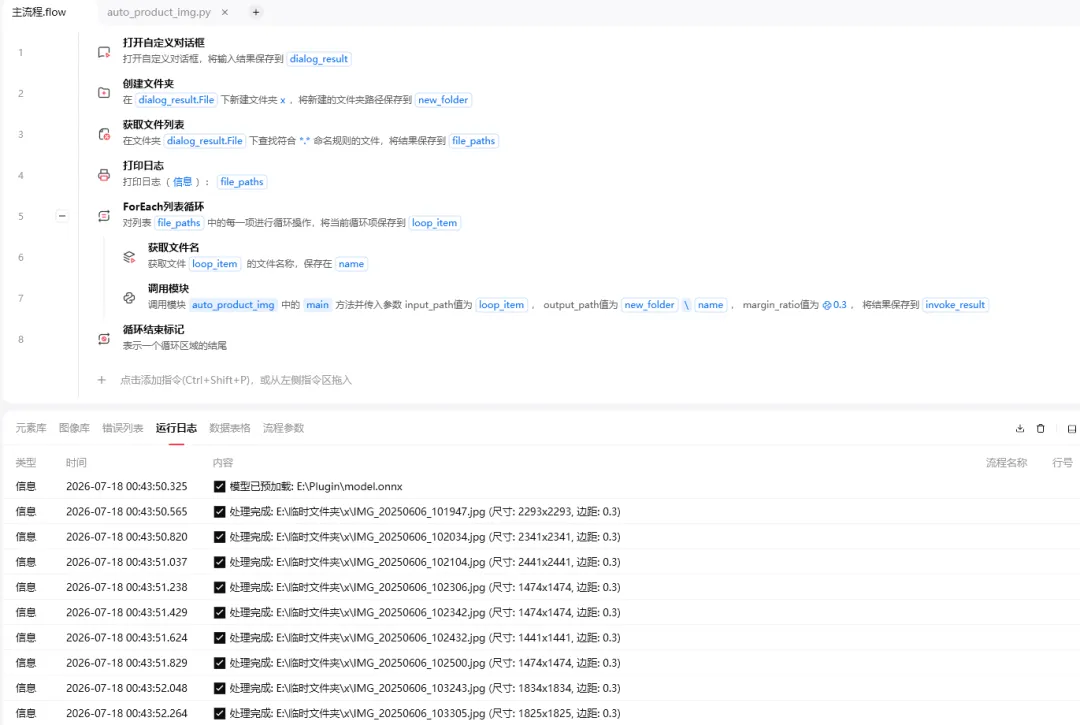Click the log entry for IMG_20250606_102306.jpg
Image resolution: width=1080 pixels, height=725 pixels.
click(x=540, y=587)
